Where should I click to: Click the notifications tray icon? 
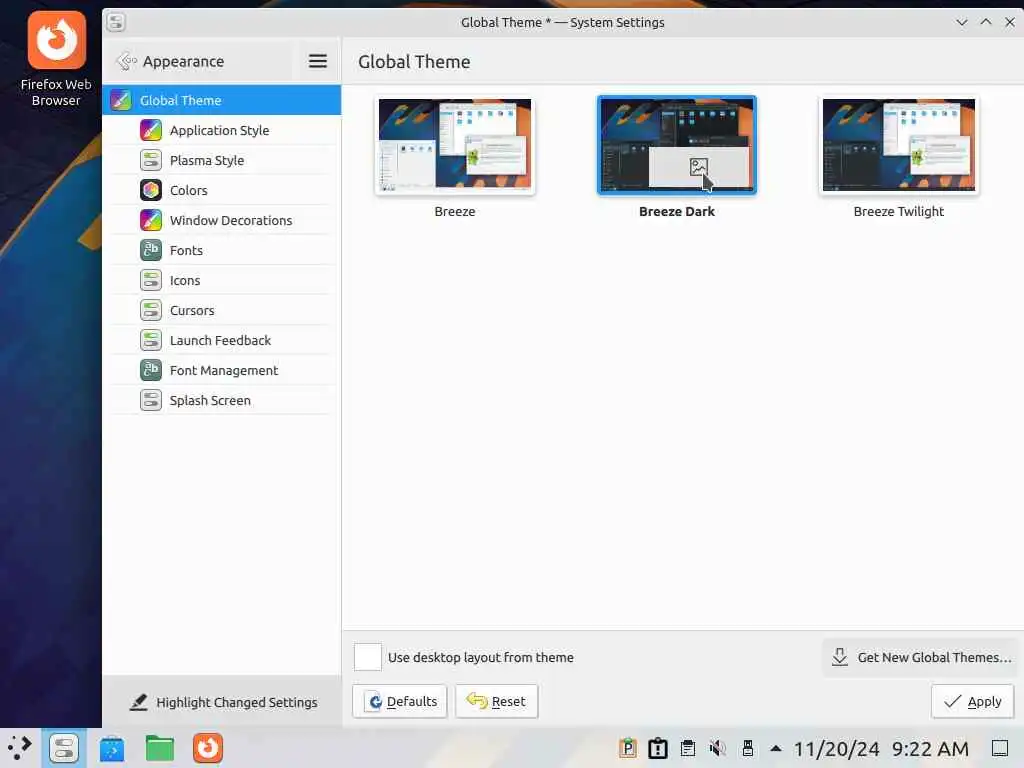click(x=658, y=748)
